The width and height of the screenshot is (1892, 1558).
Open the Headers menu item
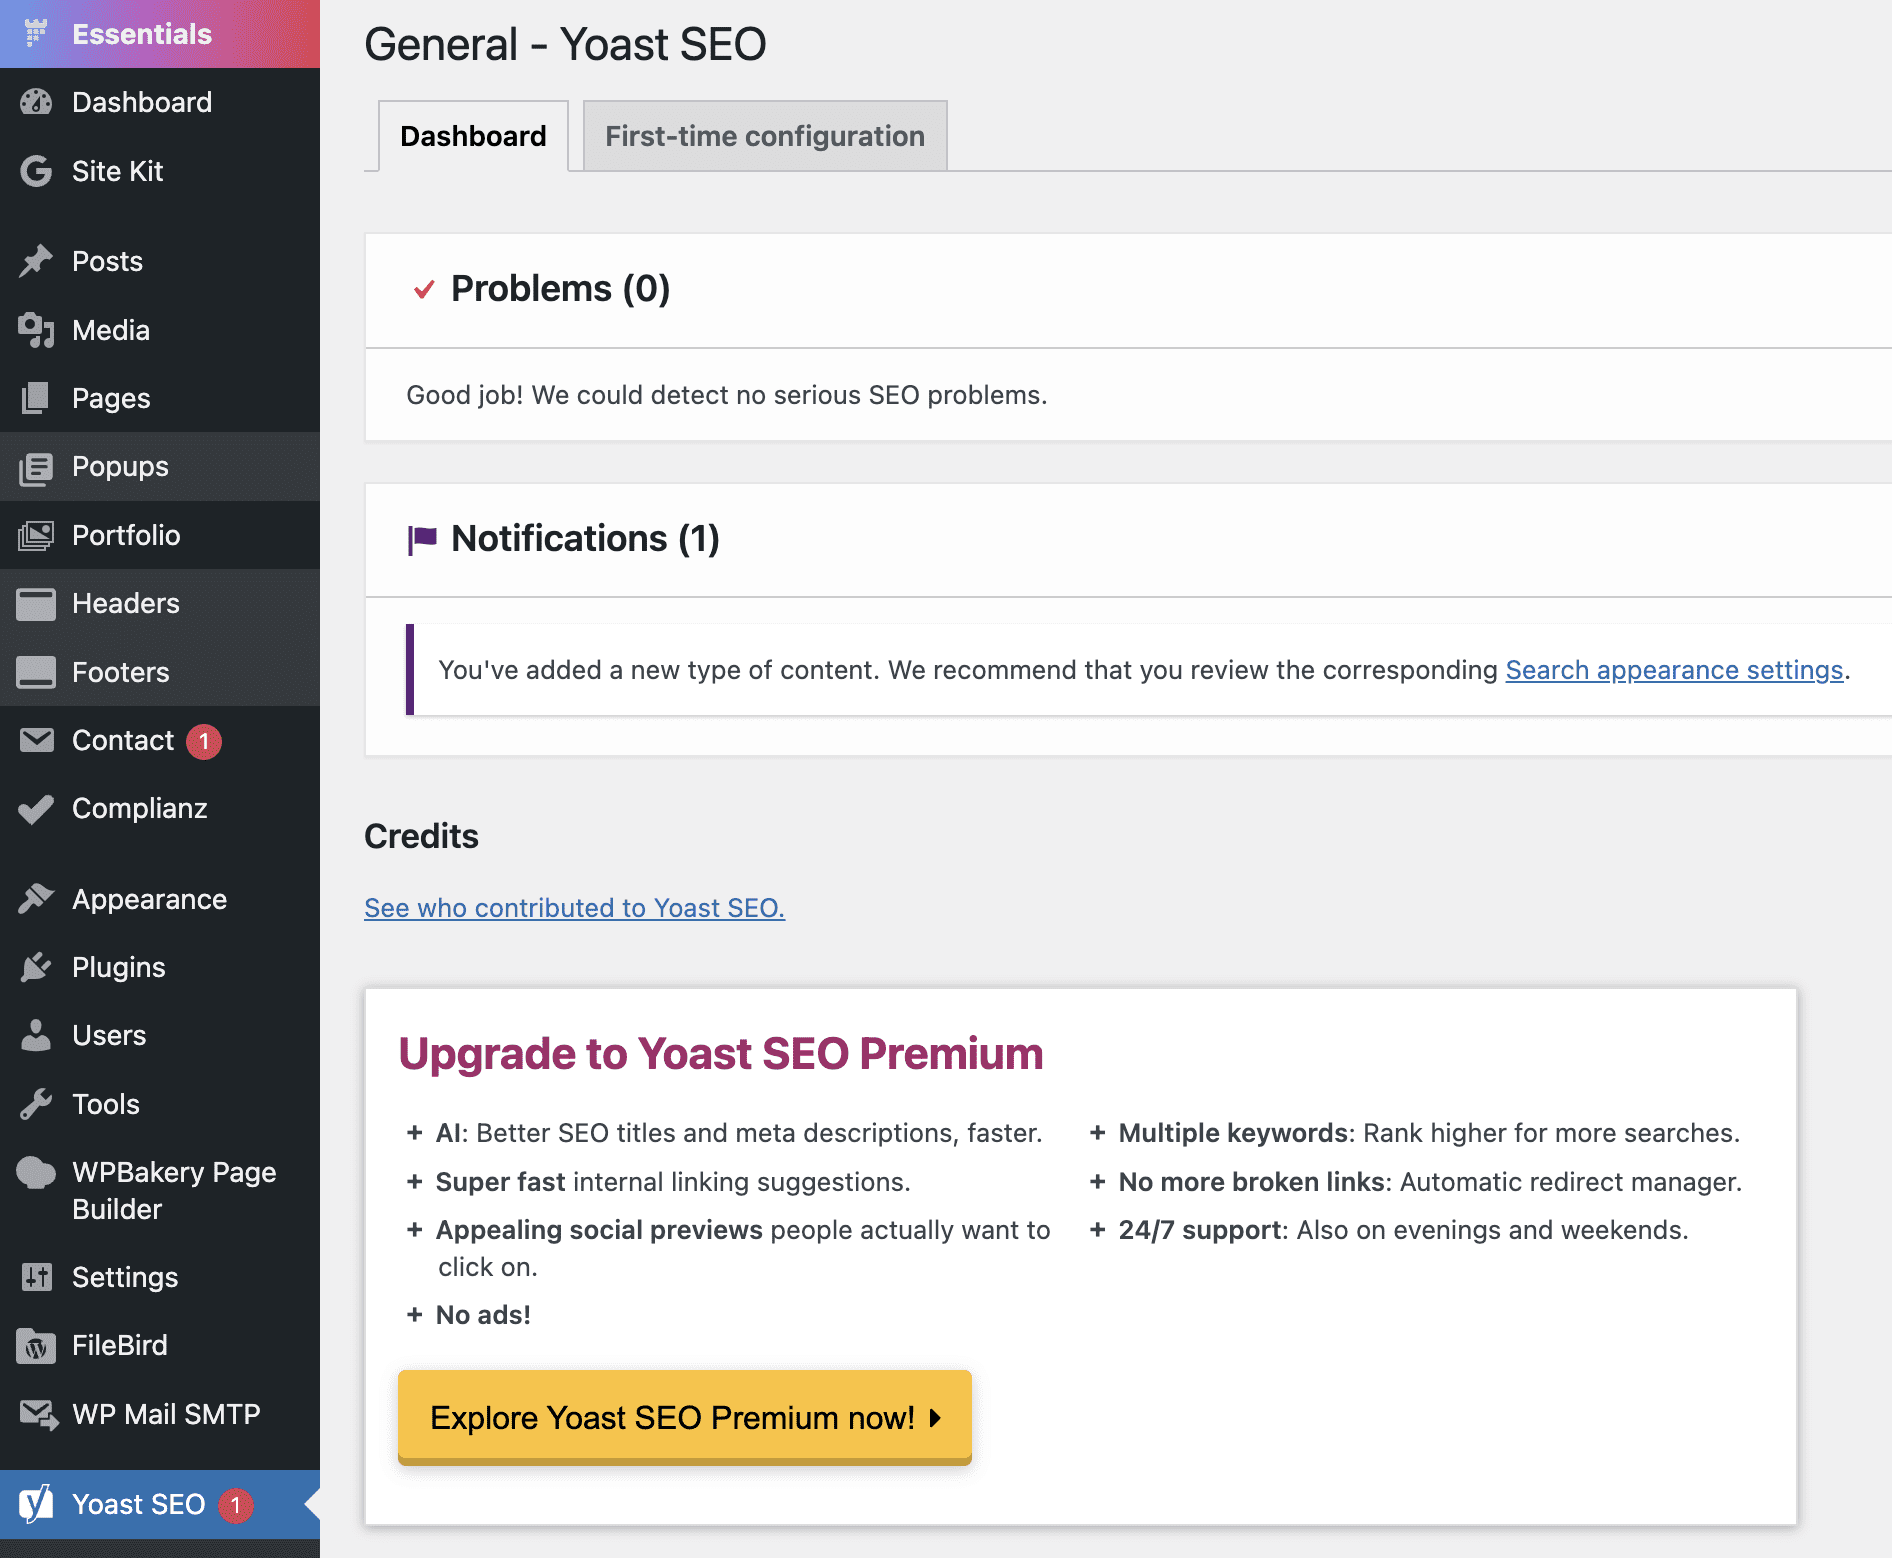pos(160,603)
